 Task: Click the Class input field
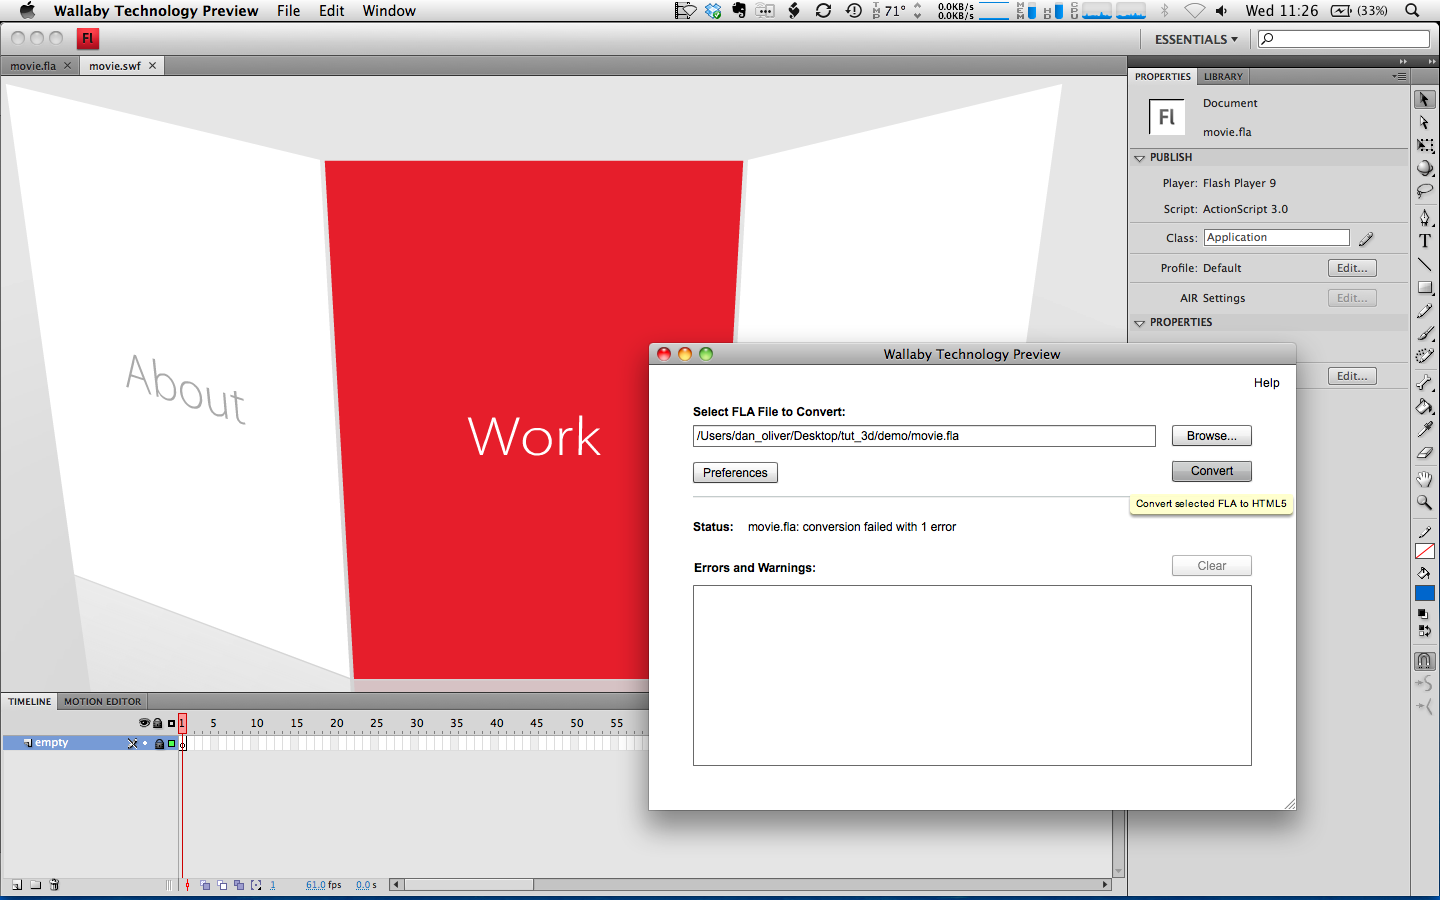[x=1276, y=238]
